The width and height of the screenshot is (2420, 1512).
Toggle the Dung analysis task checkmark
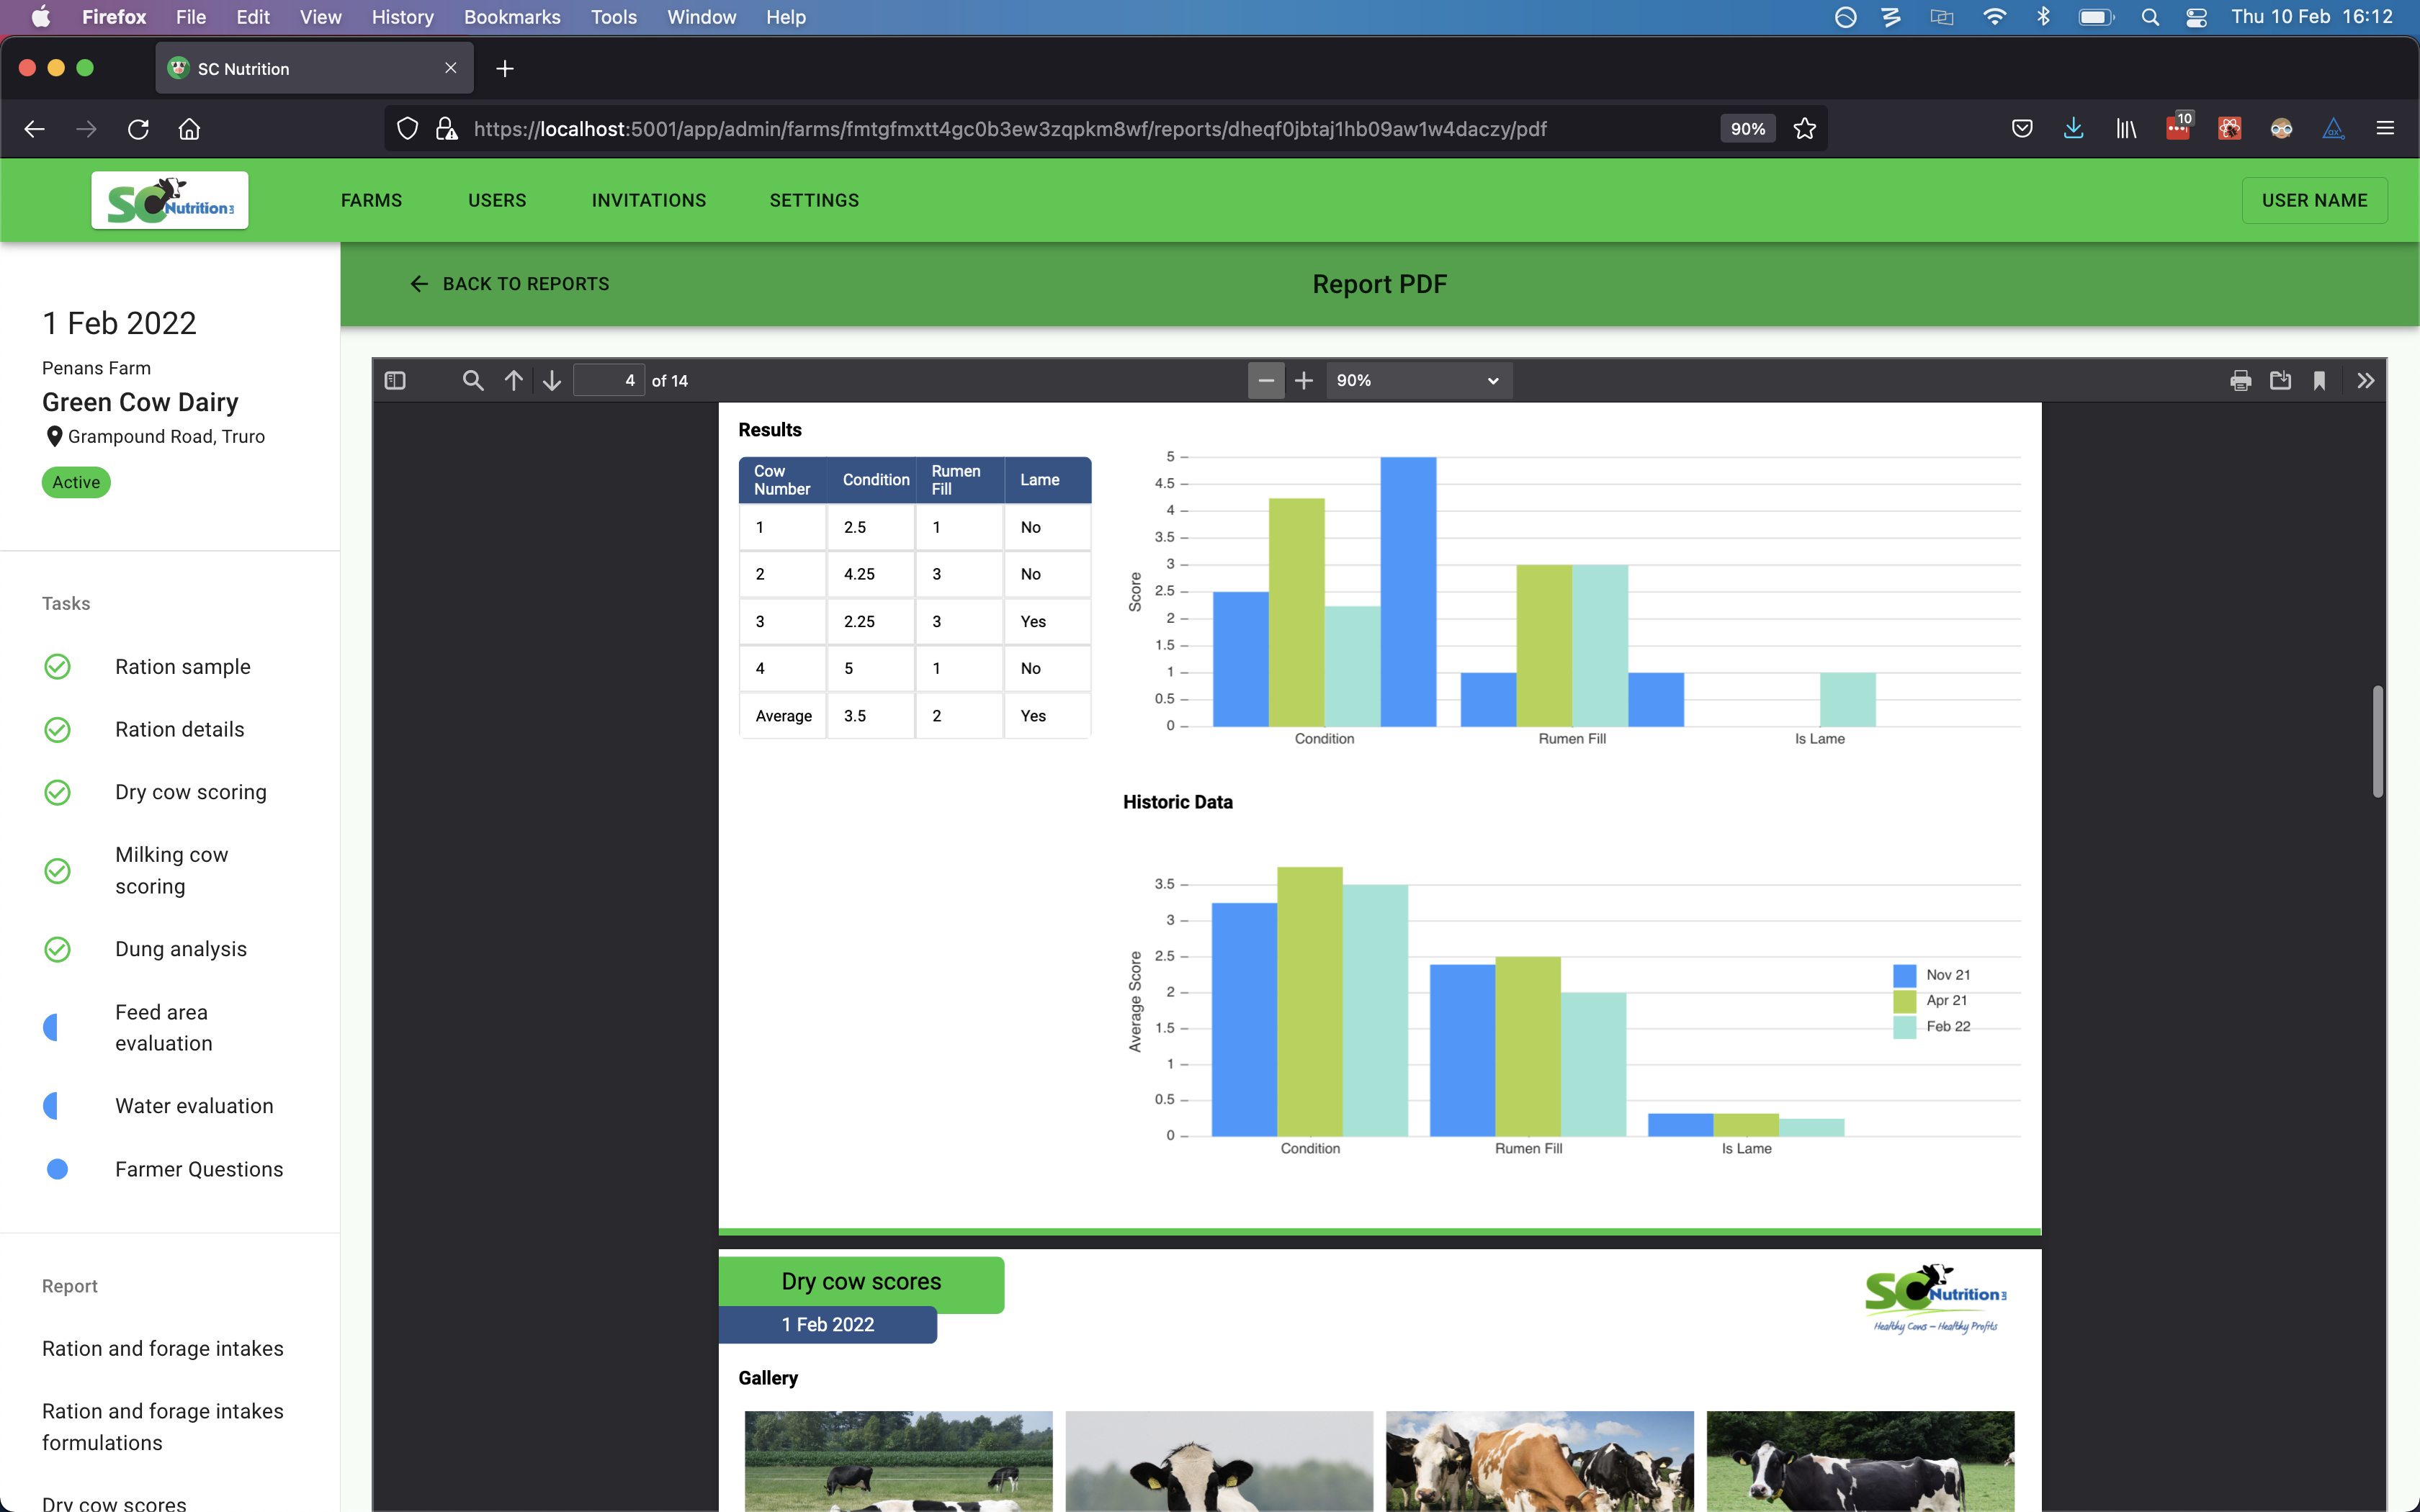tap(58, 949)
